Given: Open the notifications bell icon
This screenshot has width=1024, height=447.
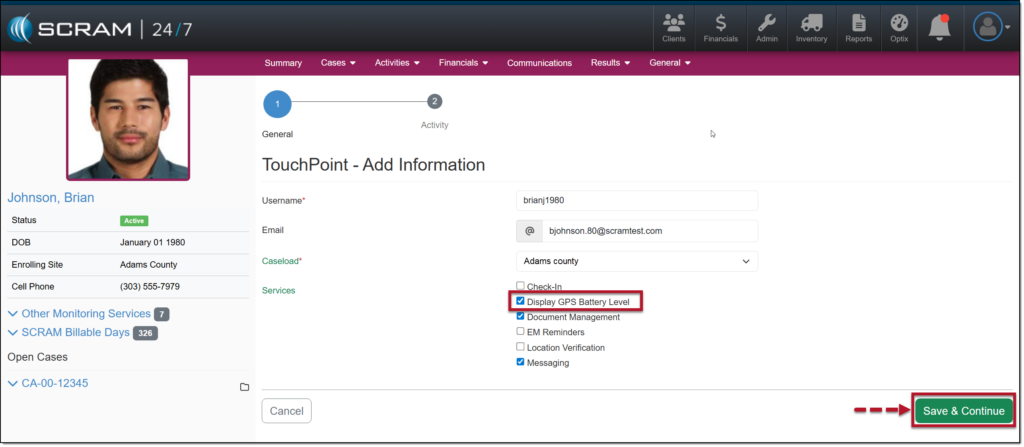Looking at the screenshot, I should point(939,28).
